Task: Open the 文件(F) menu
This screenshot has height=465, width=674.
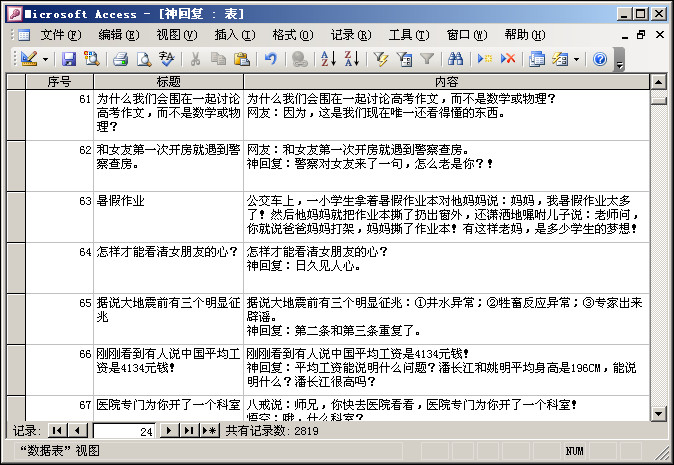Action: 61,35
